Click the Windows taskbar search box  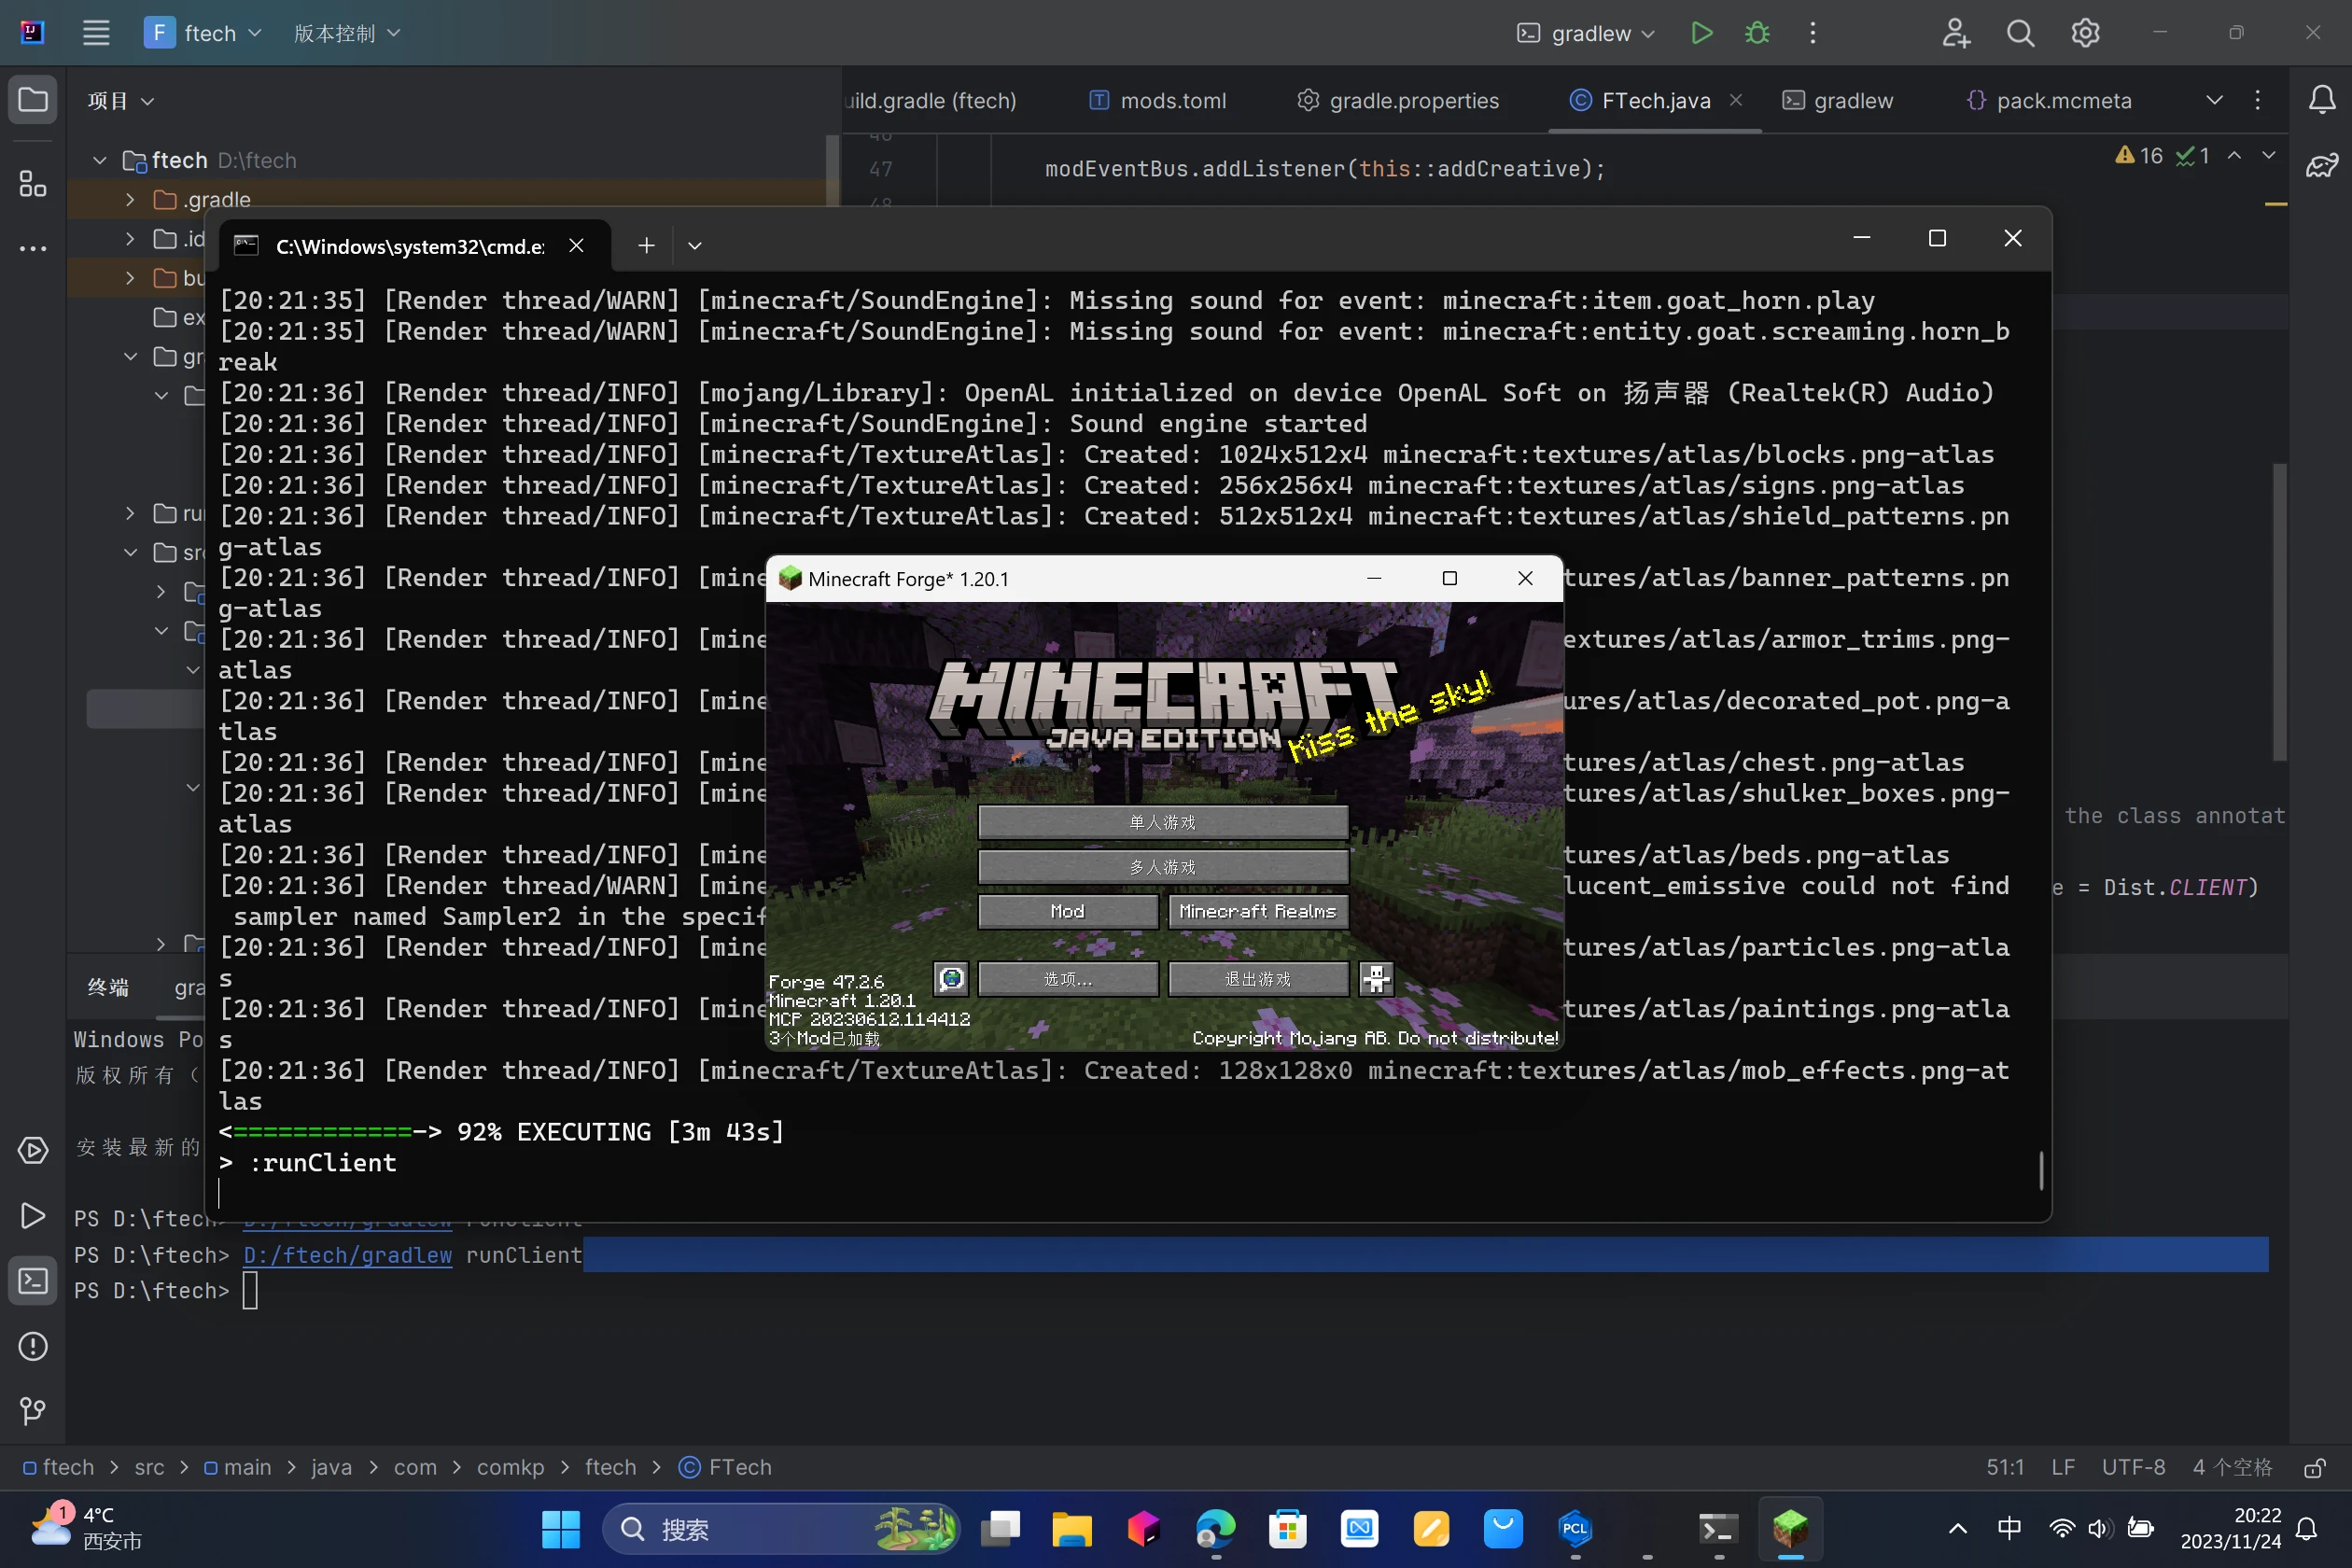pos(781,1529)
